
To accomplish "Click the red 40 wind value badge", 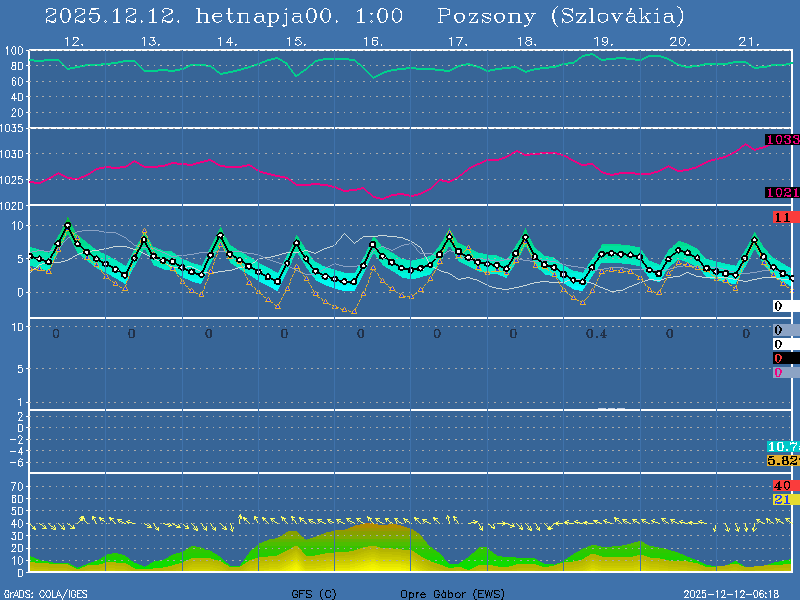I will (782, 486).
